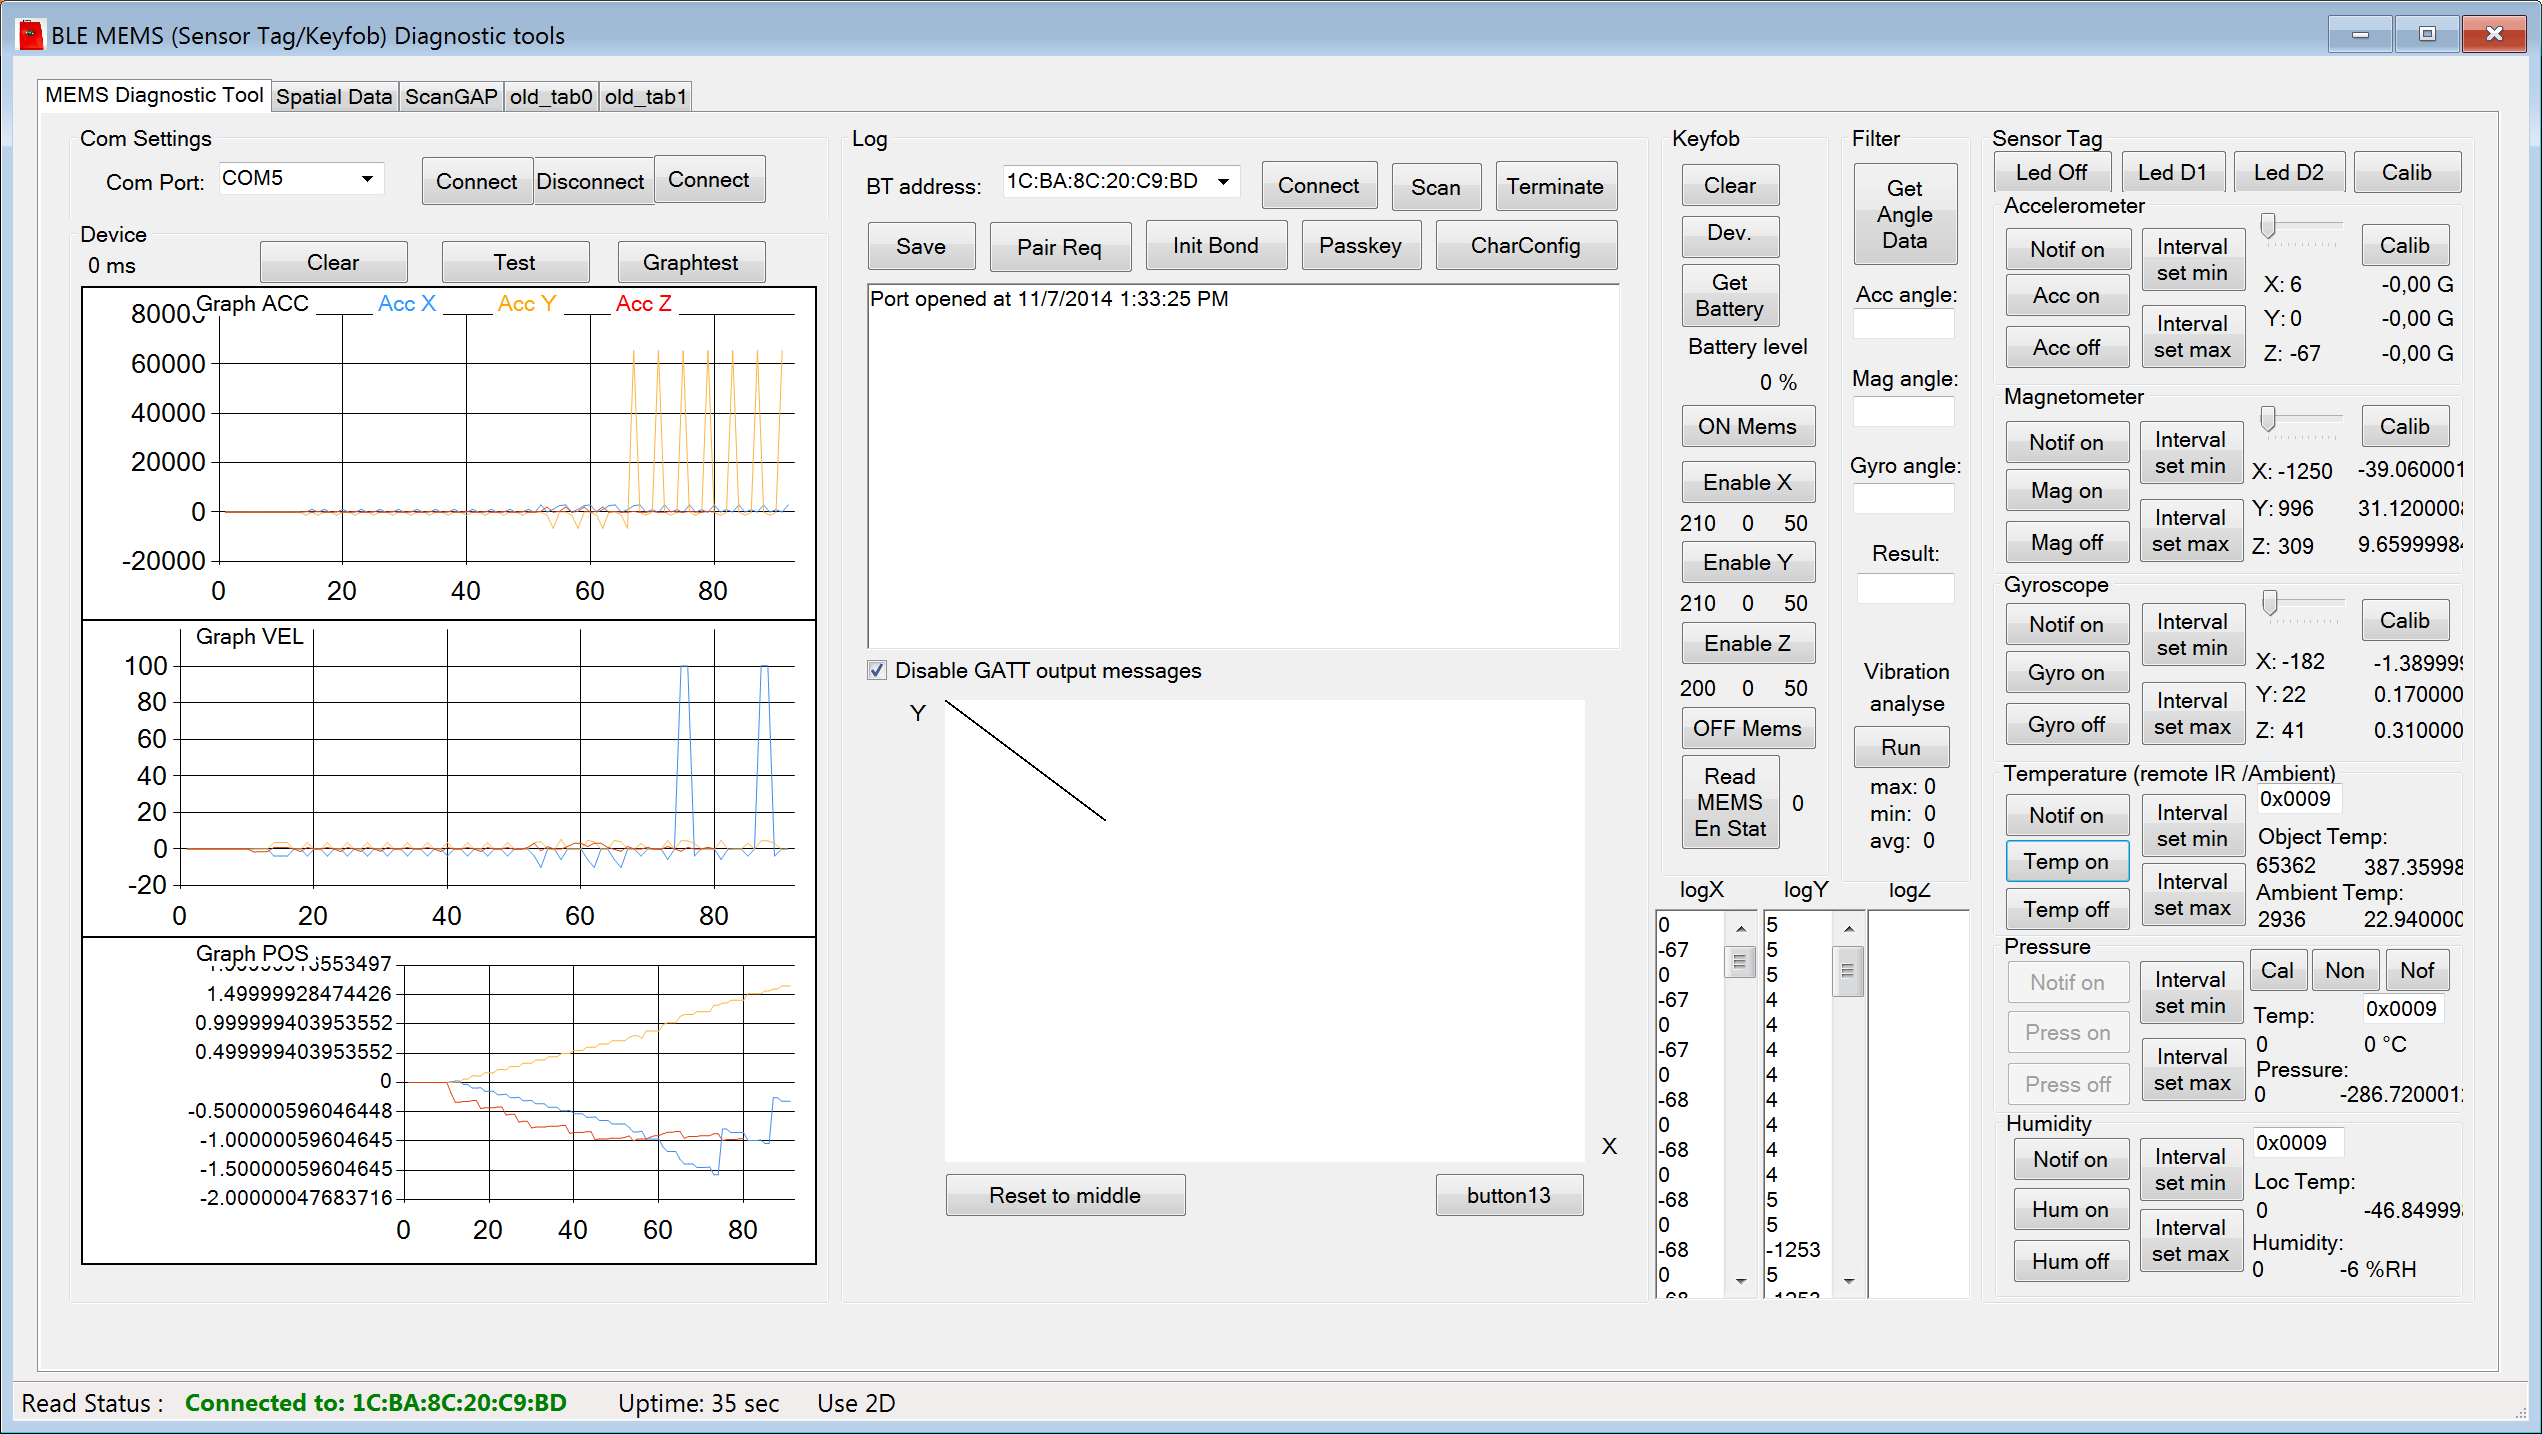
Task: Click logY list scroll-down arrow
Action: click(x=1849, y=1281)
